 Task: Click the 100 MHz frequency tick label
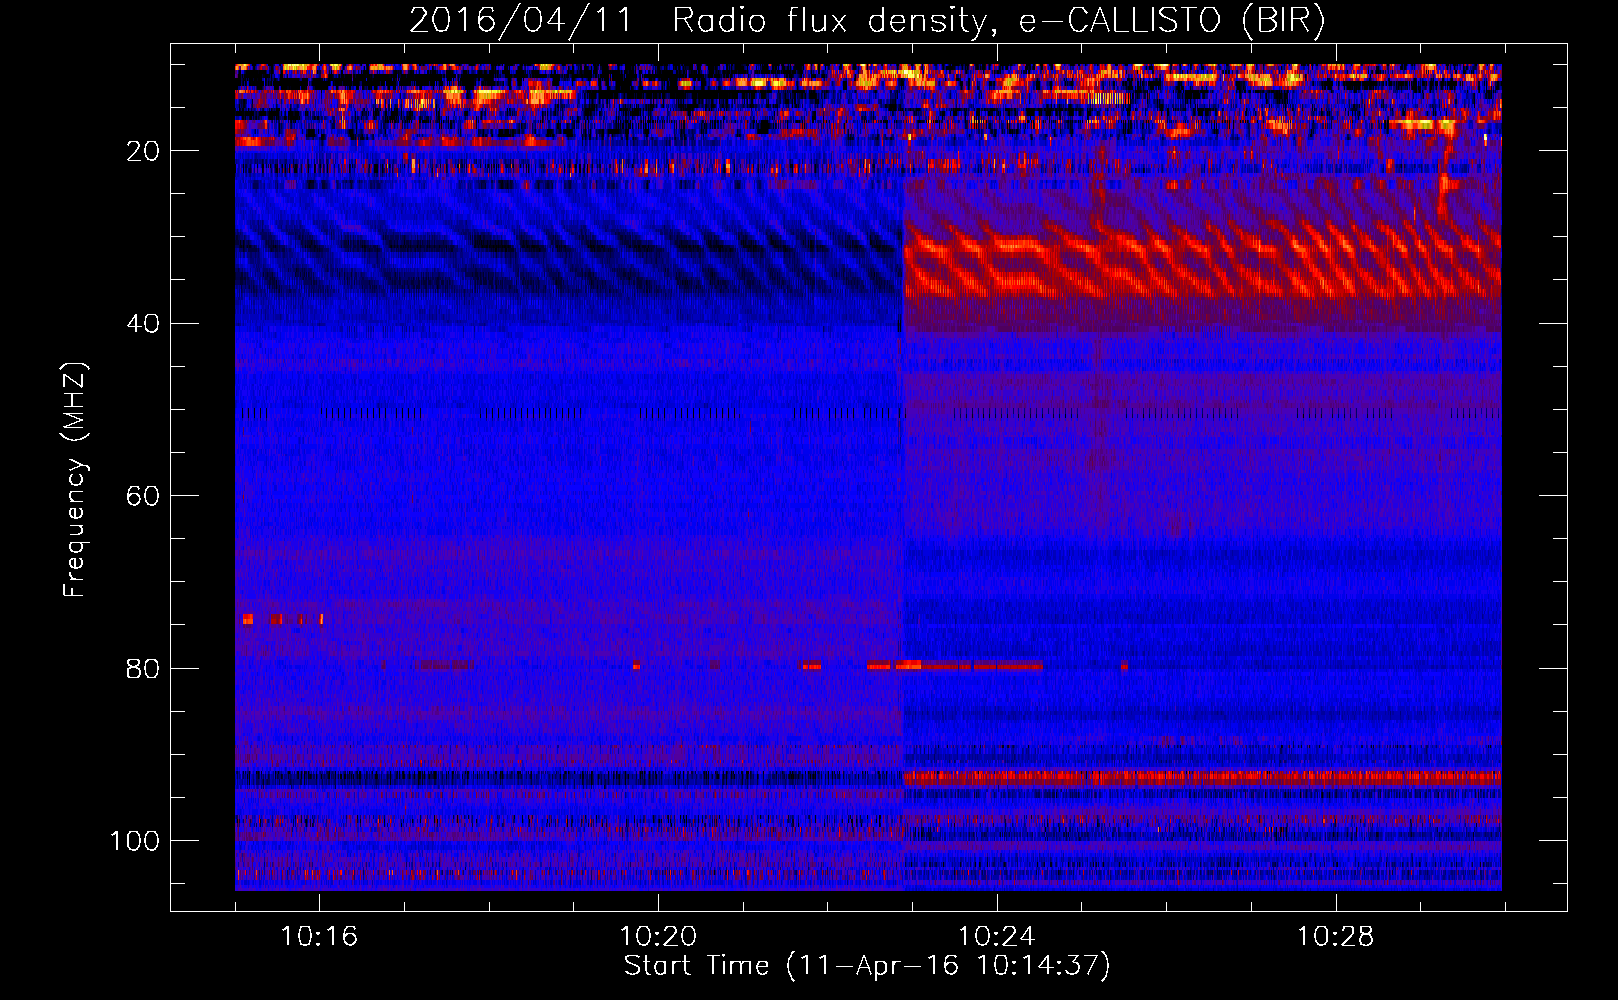(135, 841)
